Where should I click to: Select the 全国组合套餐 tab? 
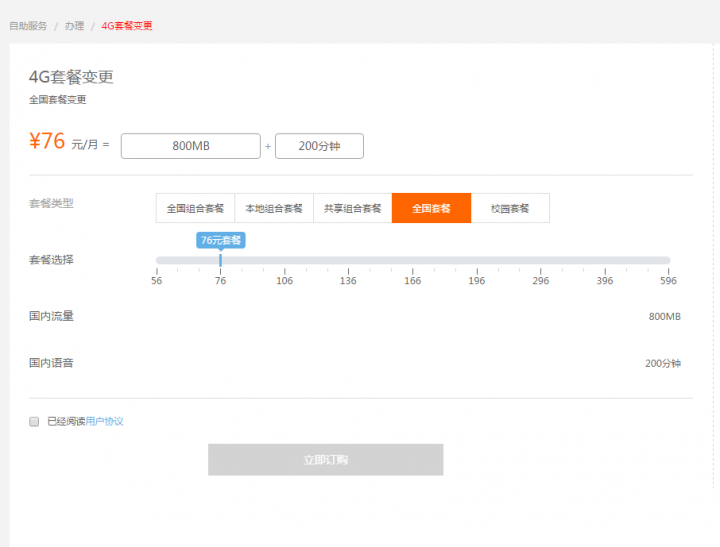pos(195,208)
